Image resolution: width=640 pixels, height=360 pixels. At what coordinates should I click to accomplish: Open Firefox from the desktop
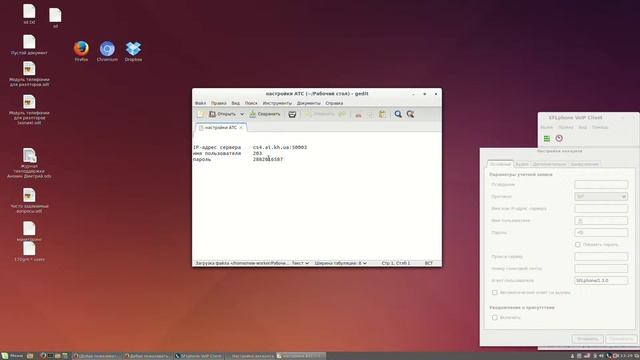[x=81, y=51]
